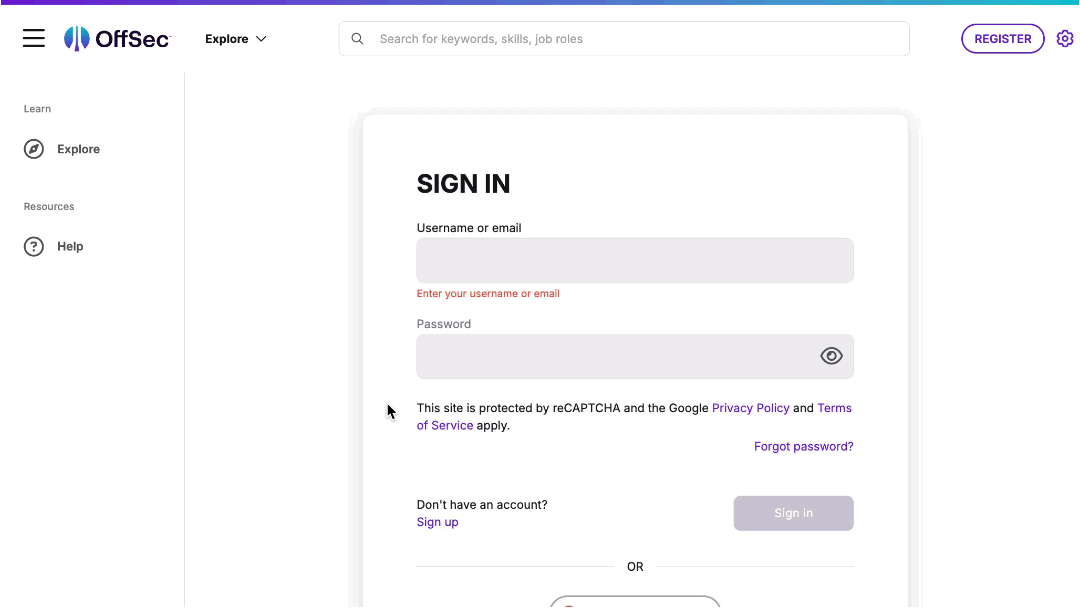Expand the Explore dropdown in header
The height and width of the screenshot is (608, 1080).
coord(236,39)
